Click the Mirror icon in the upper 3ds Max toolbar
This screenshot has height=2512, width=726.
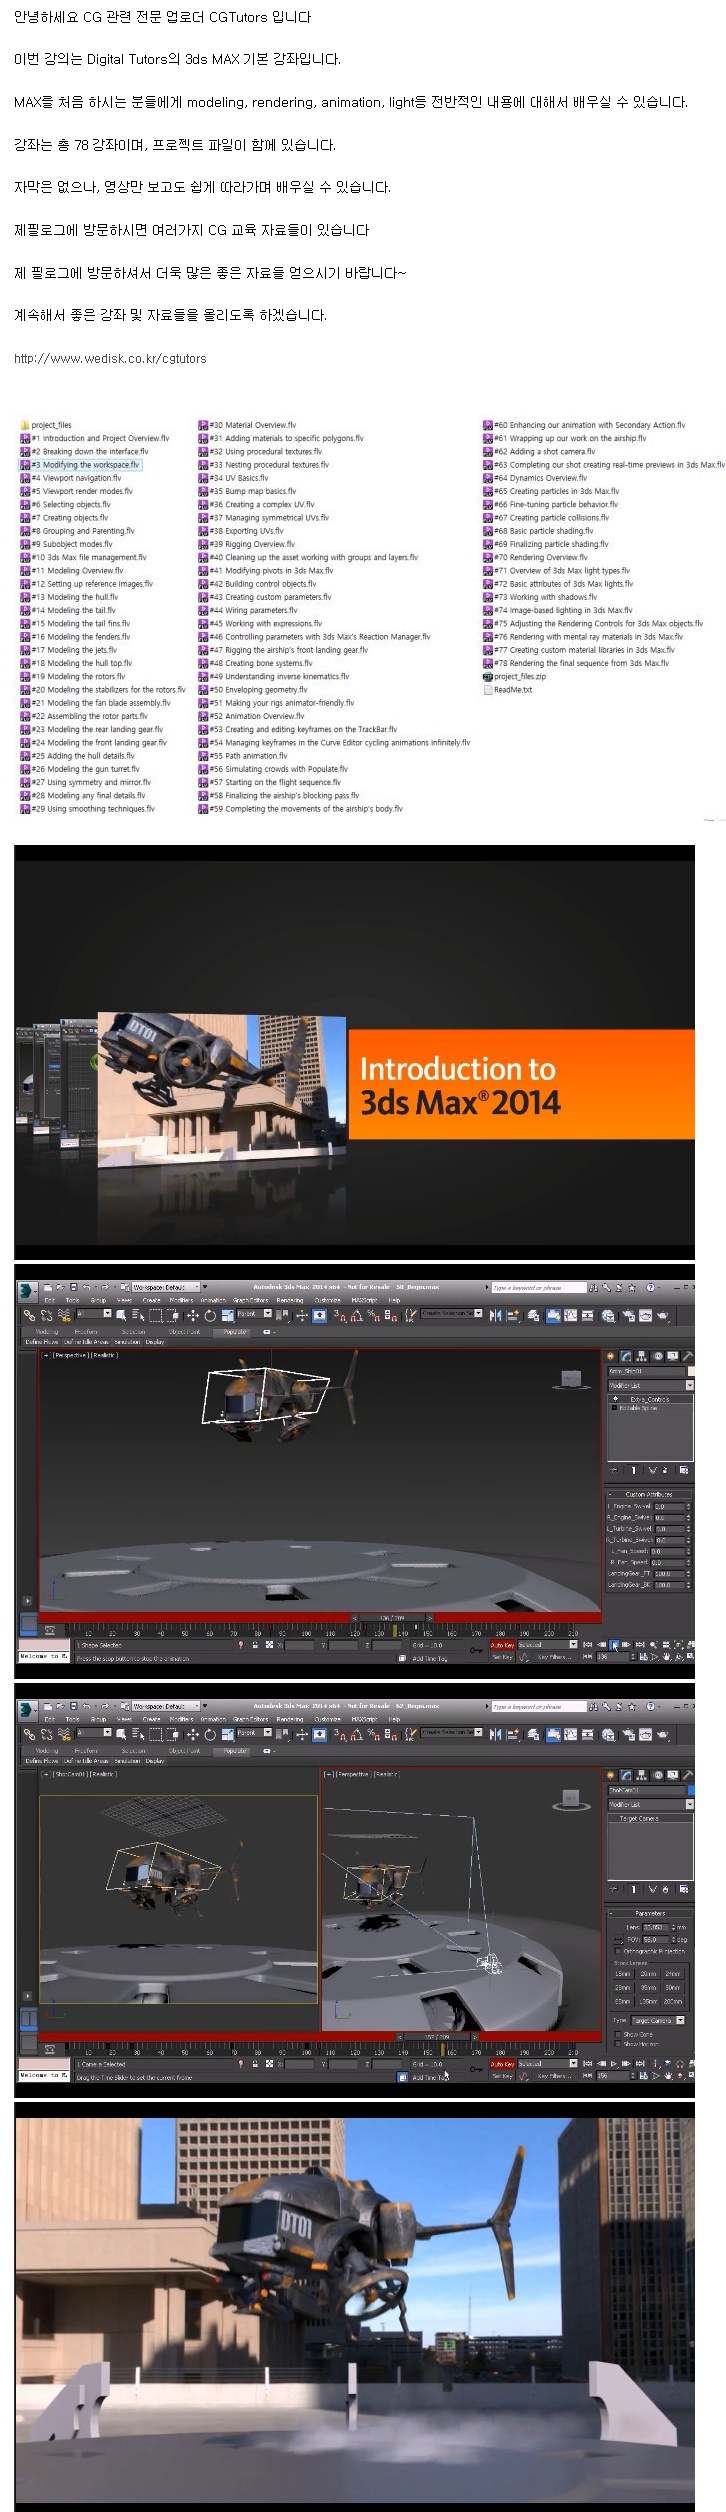pyautogui.click(x=496, y=1315)
